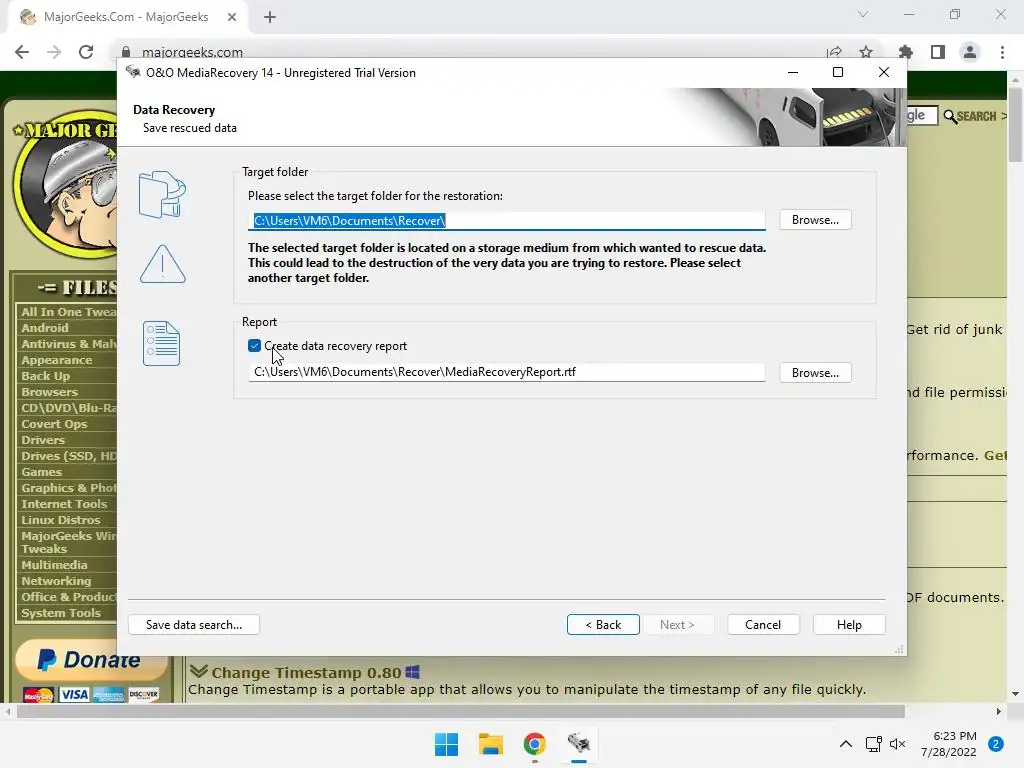Click the O&O MediaRecovery title bar icon
Screen dimensions: 1024x768
[x=133, y=72]
